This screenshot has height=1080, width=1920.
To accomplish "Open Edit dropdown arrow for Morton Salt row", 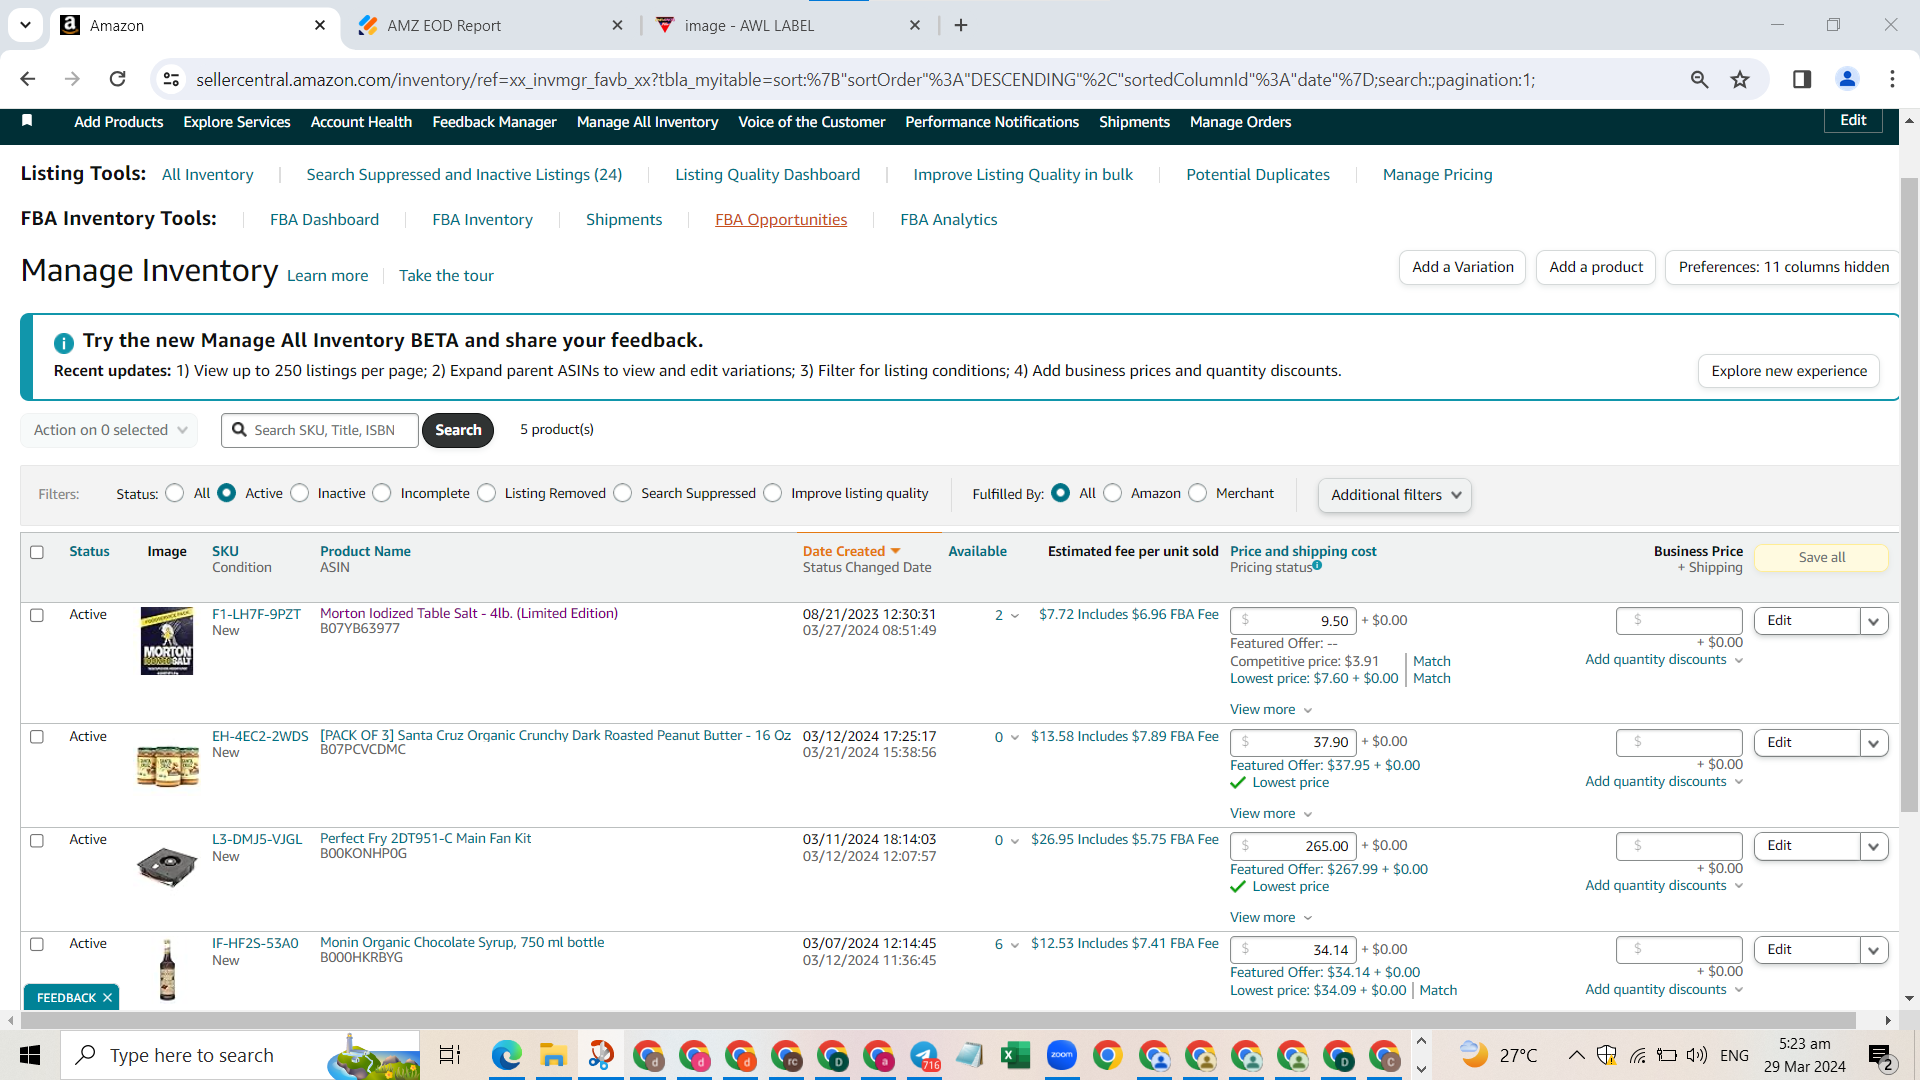I will [1874, 621].
